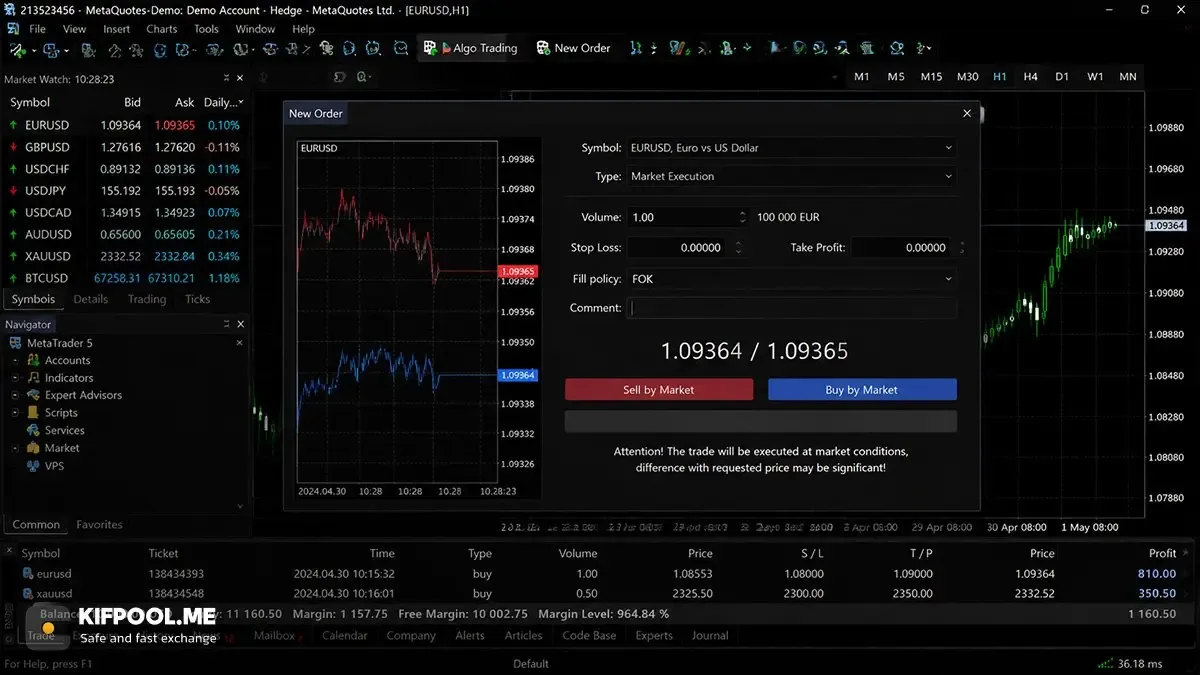Click the Market bag icon in Navigator

click(x=33, y=448)
